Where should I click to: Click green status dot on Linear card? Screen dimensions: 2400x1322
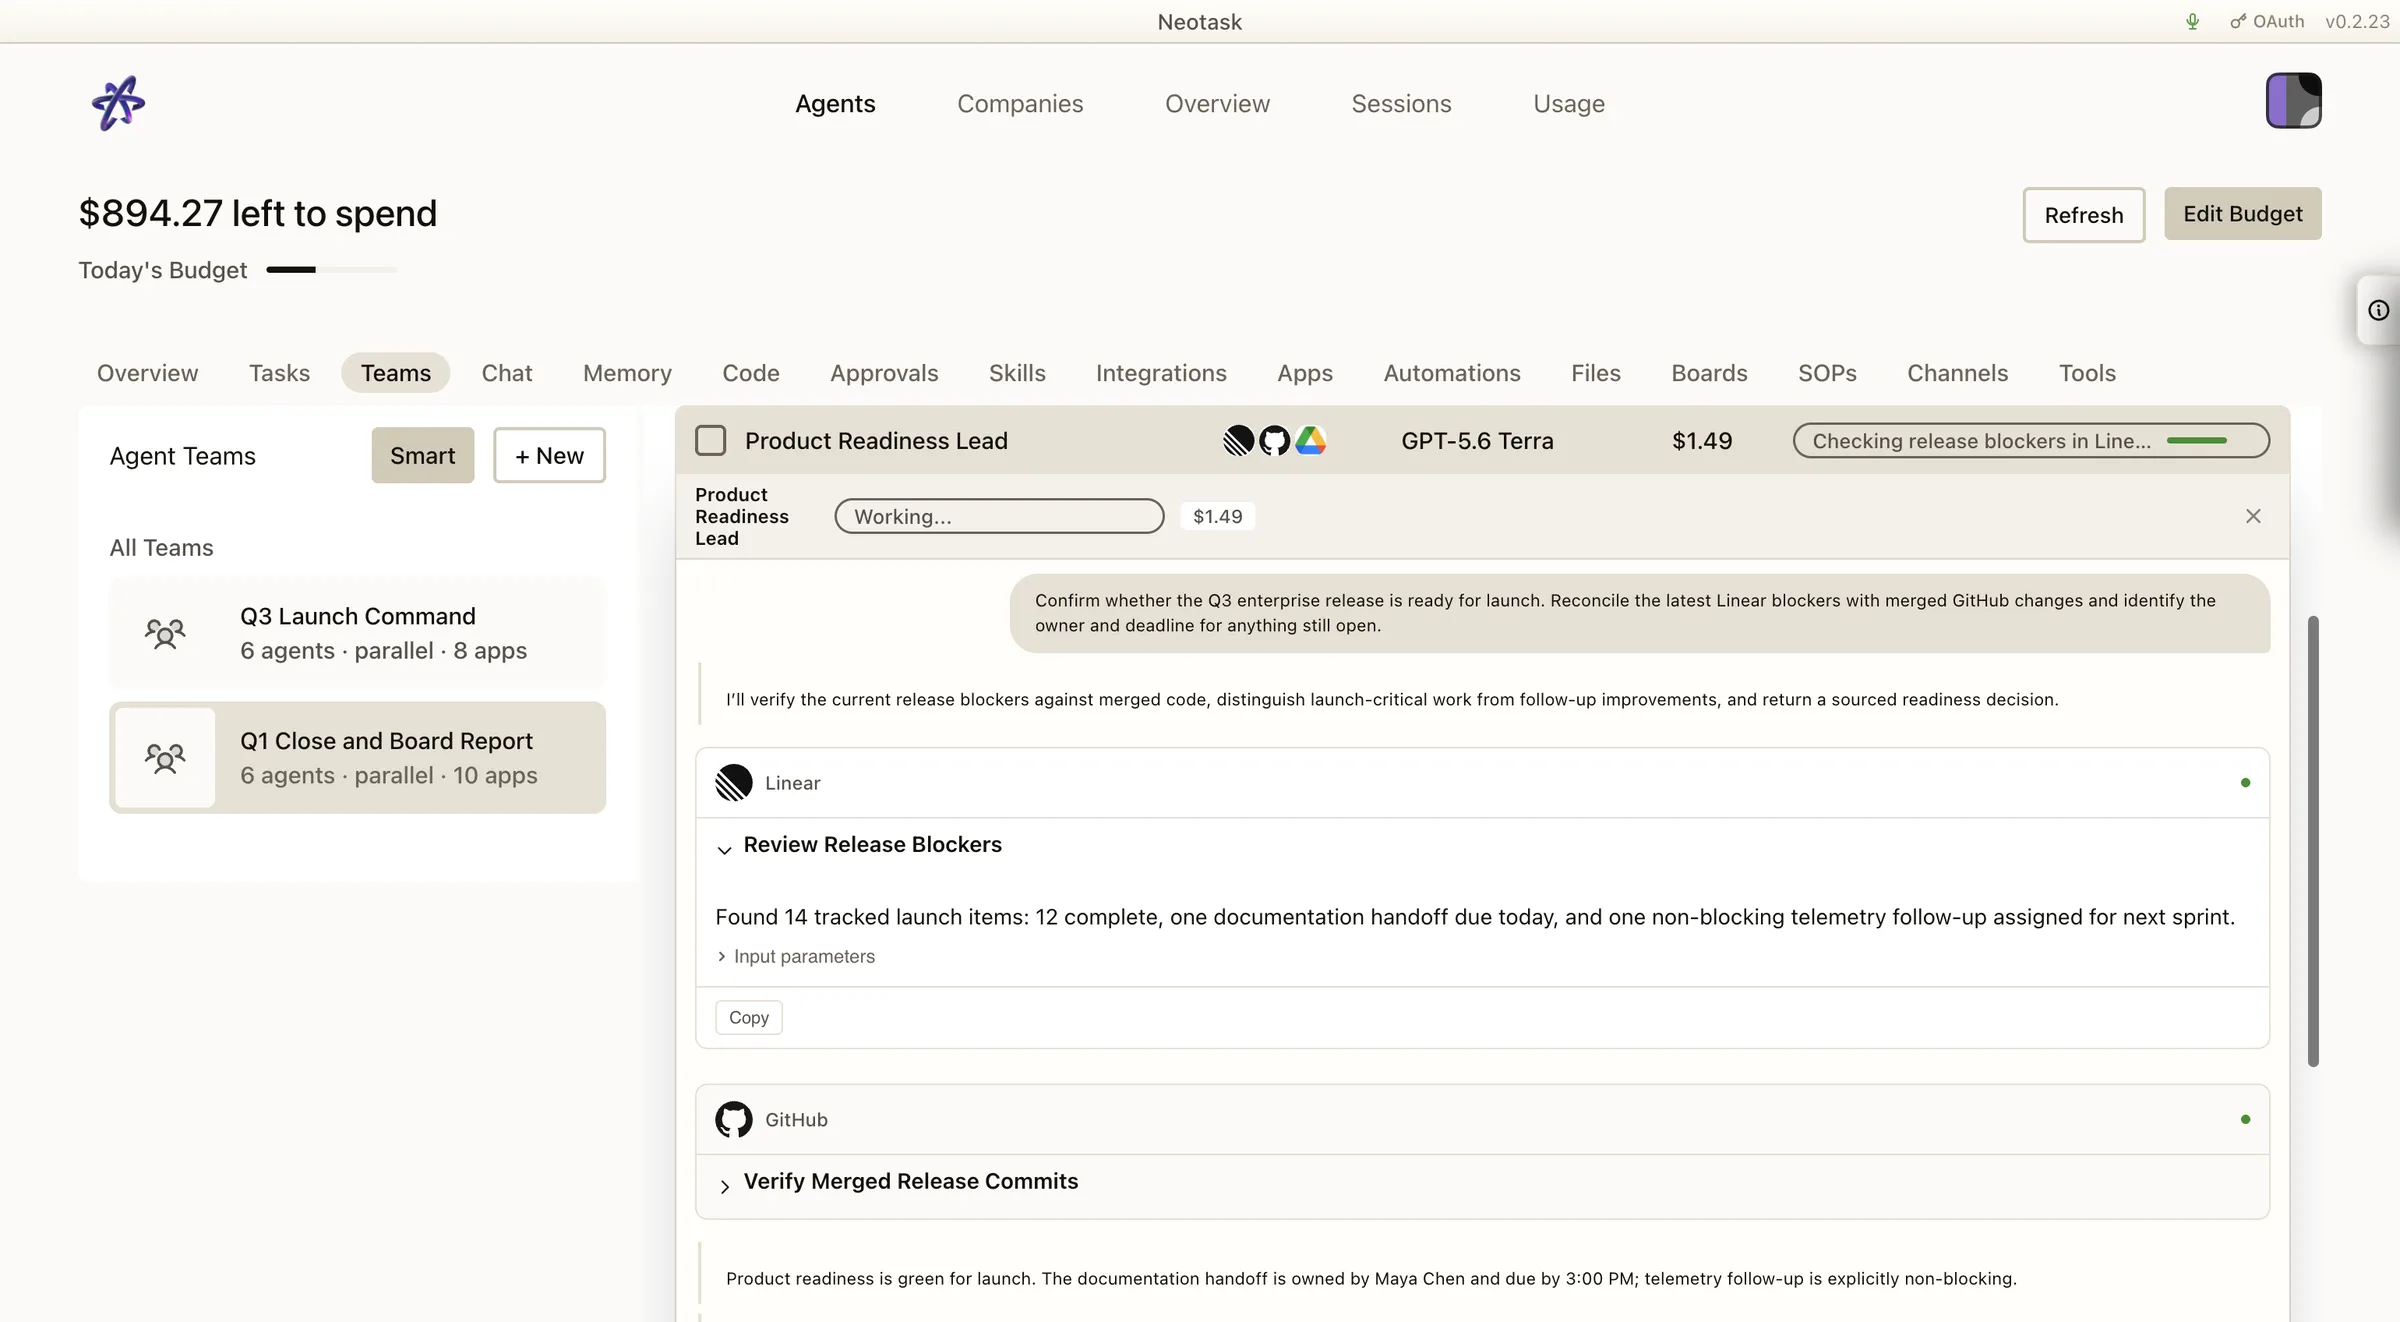click(x=2245, y=783)
